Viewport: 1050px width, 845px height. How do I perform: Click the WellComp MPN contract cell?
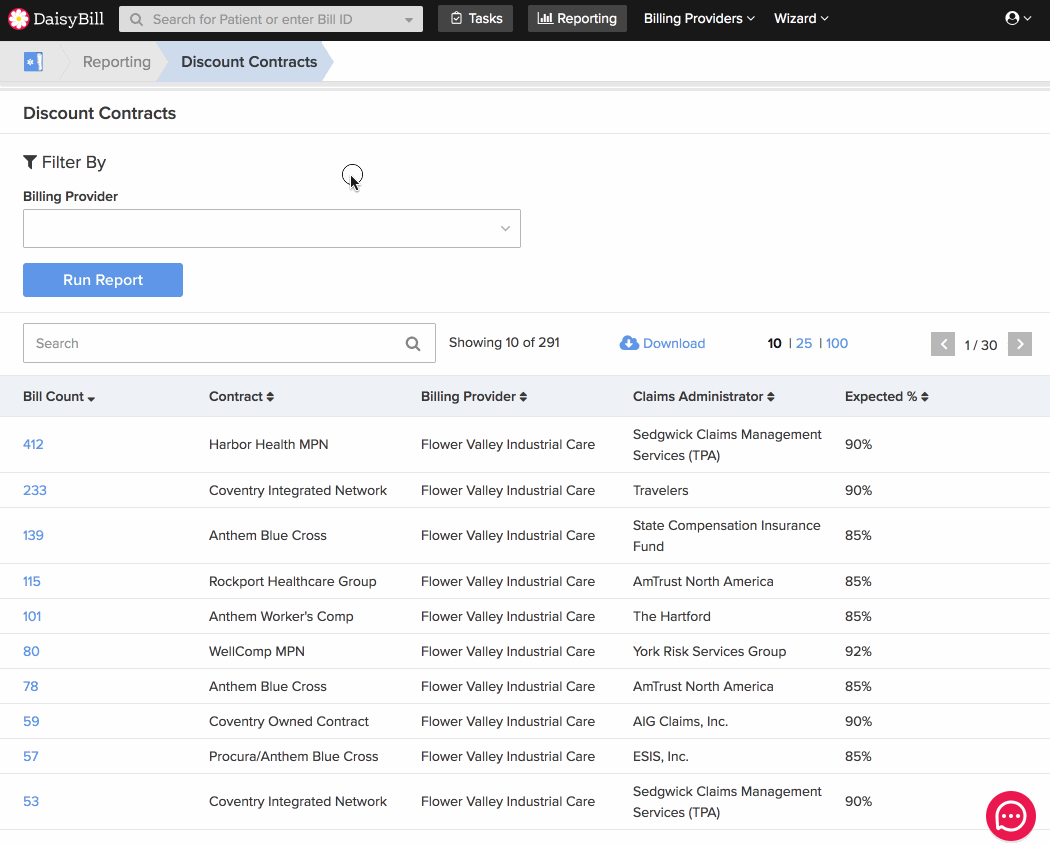coord(256,651)
